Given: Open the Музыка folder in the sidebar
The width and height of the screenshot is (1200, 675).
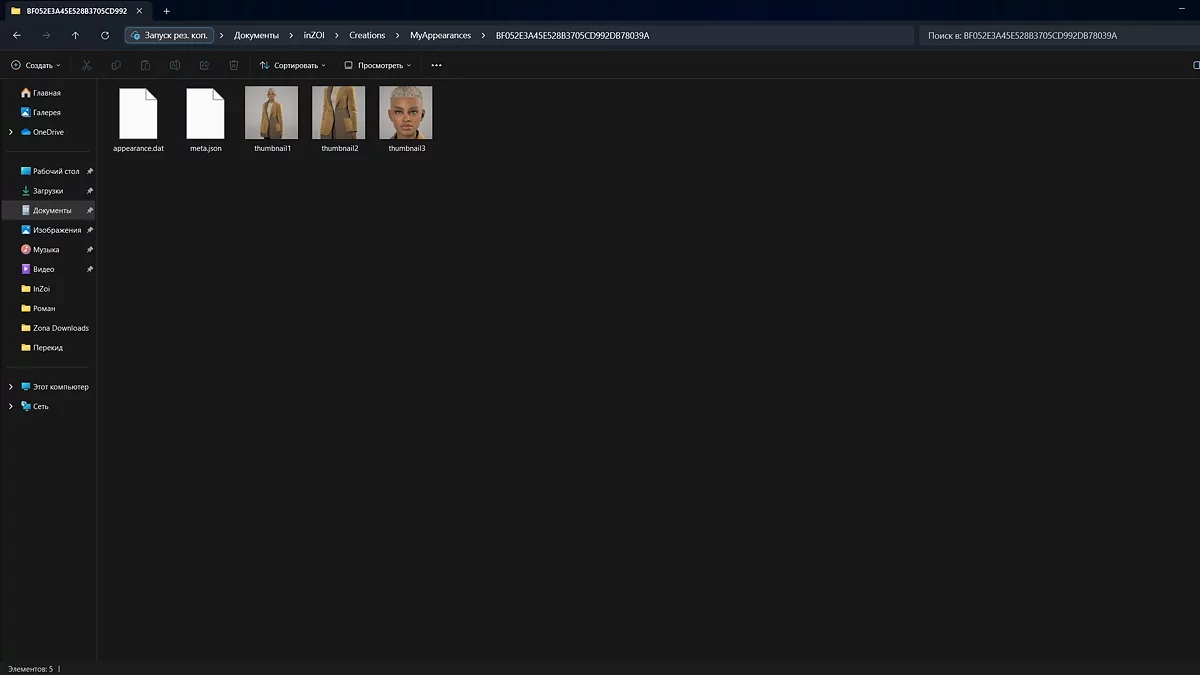Looking at the screenshot, I should (48, 249).
